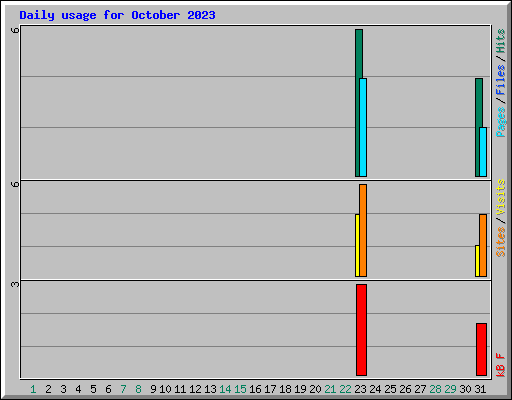The width and height of the screenshot is (512, 400).
Task: Click the 'Hits' legend label
Action: (501, 41)
